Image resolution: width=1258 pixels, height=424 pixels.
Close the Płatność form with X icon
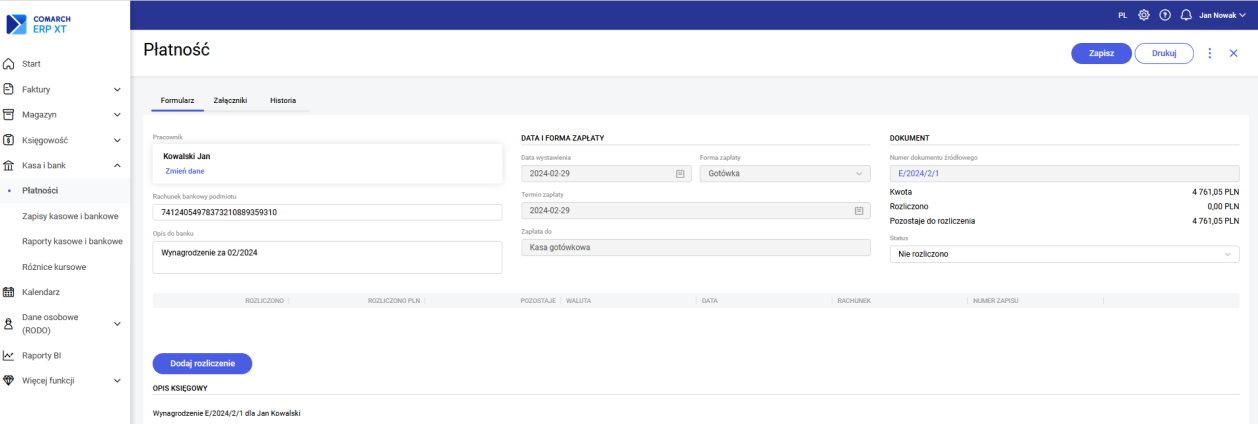coord(1233,53)
